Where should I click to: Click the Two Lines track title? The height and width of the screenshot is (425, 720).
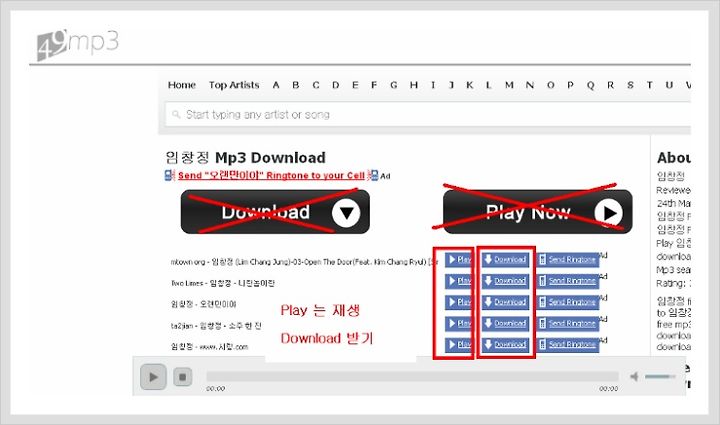223,283
